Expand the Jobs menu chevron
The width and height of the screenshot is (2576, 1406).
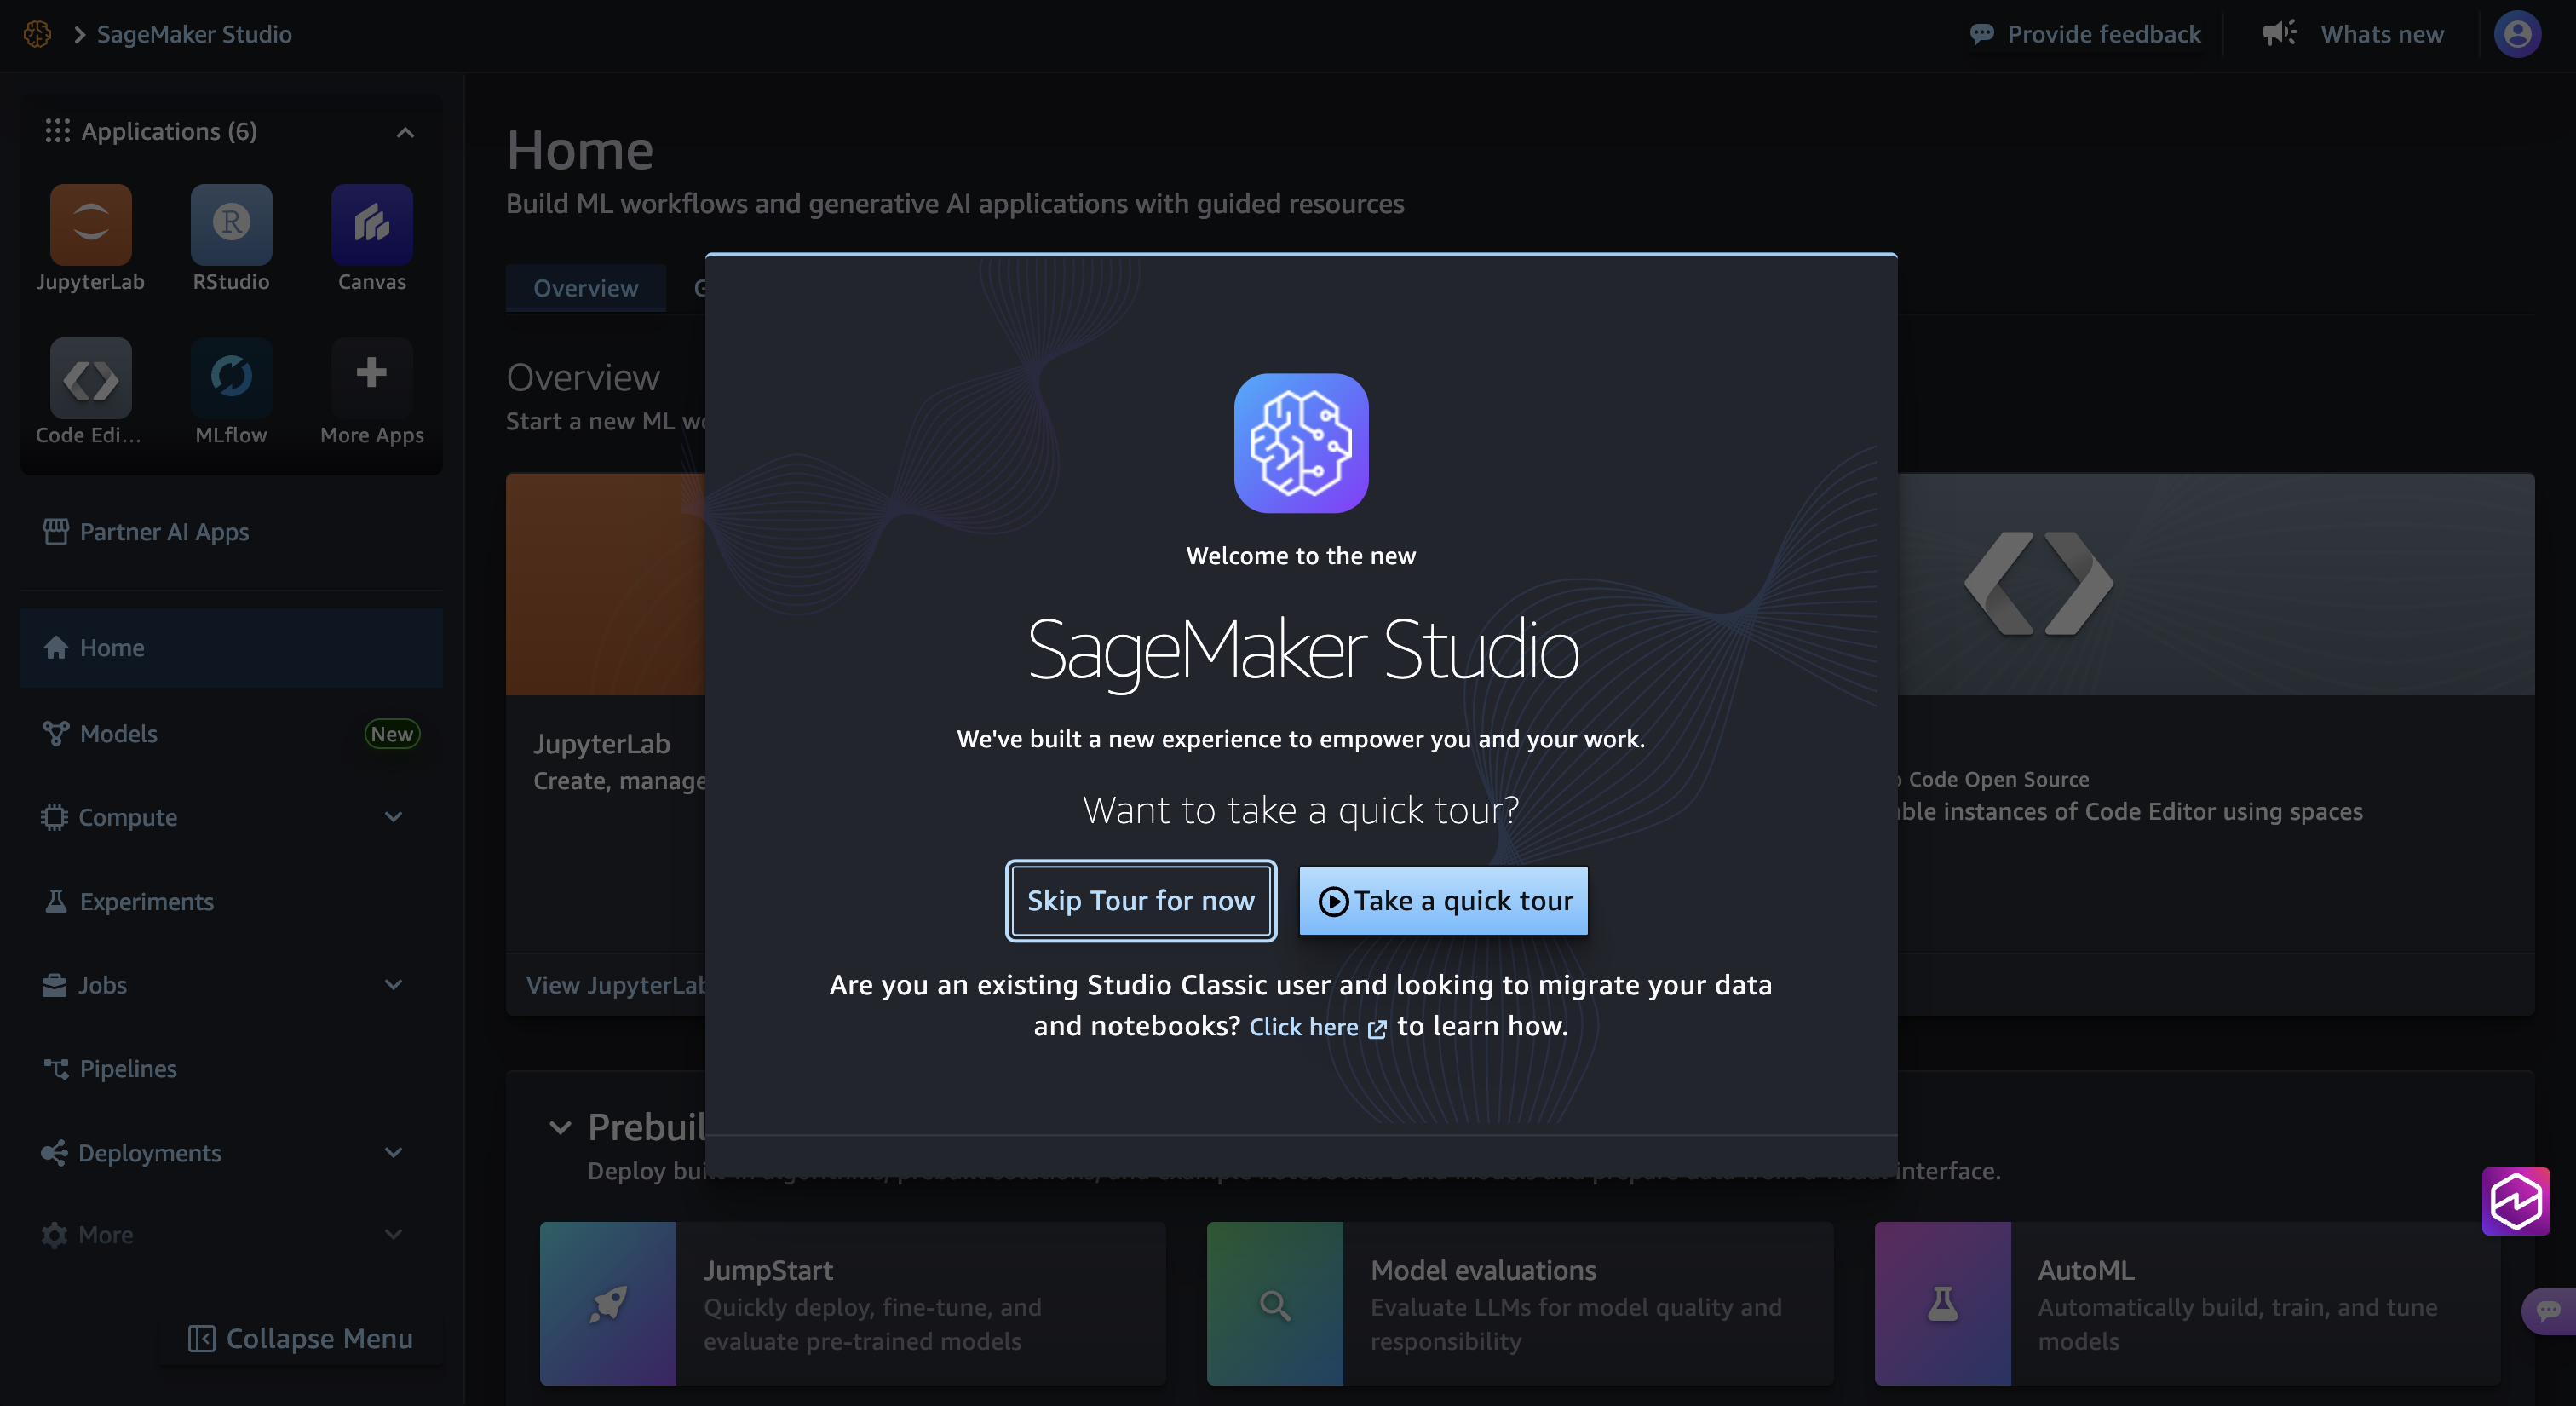coord(394,985)
